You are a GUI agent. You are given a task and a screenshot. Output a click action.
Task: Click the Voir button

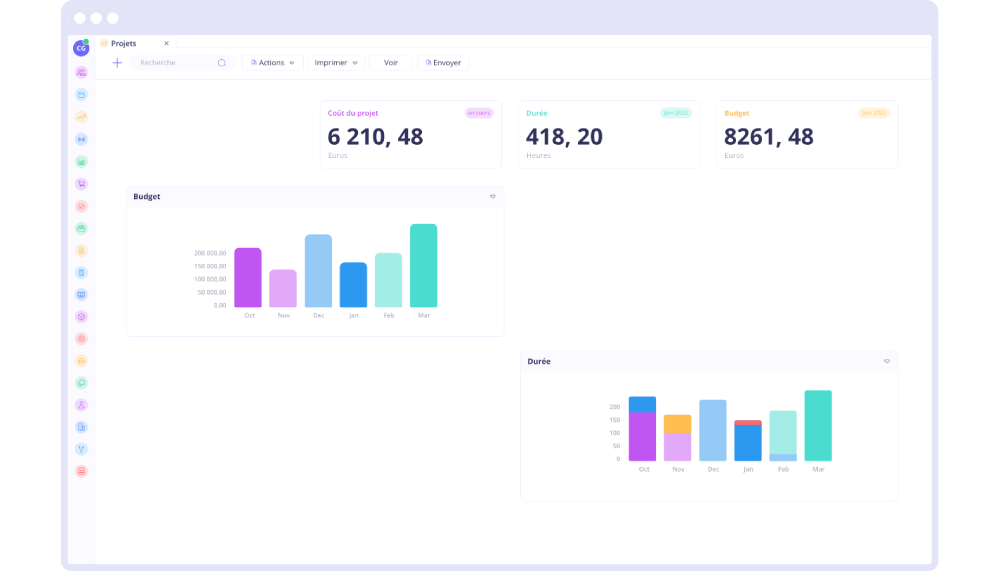point(390,63)
